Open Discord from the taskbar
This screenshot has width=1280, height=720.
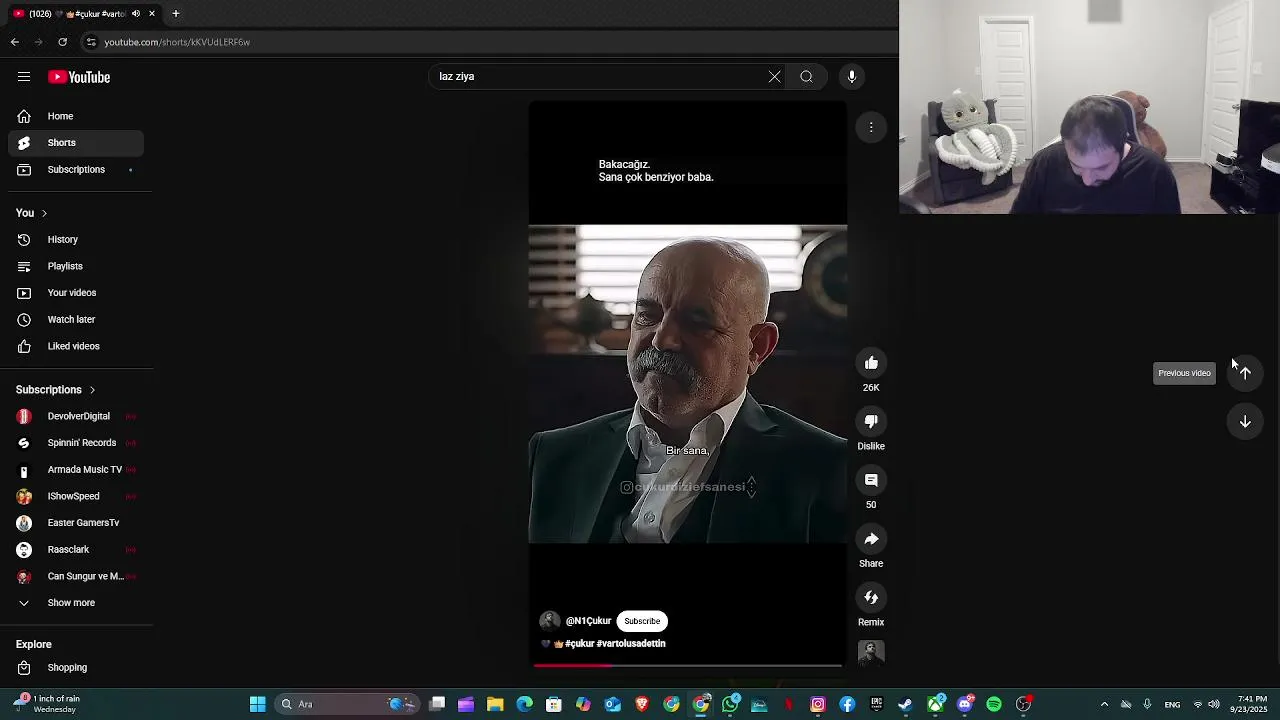tap(965, 704)
